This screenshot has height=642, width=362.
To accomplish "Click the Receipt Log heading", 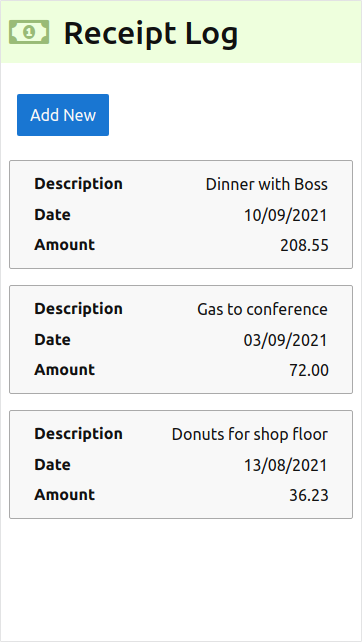I will [151, 33].
